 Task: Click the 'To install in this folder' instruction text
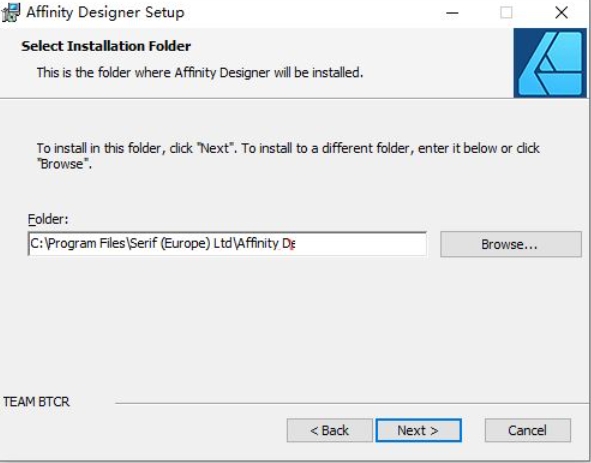click(x=288, y=156)
